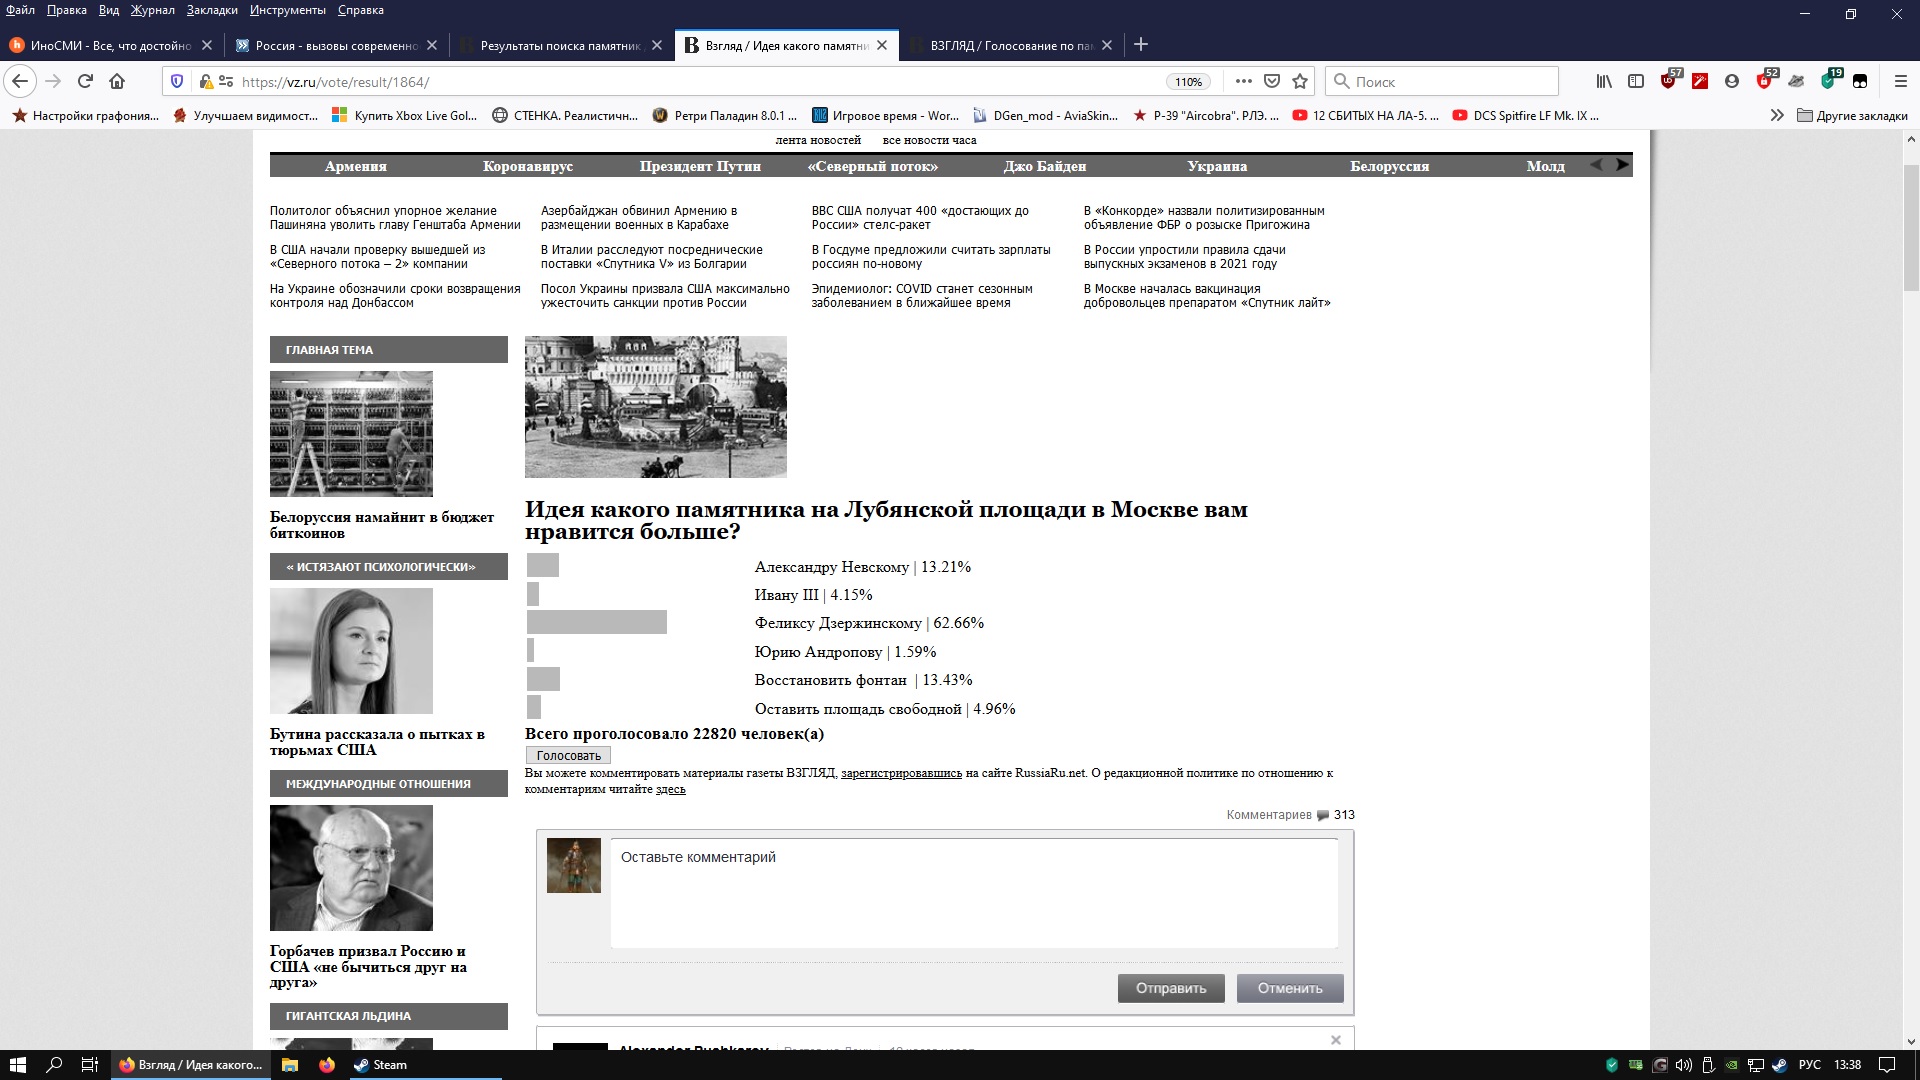The width and height of the screenshot is (1920, 1080).
Task: Click the Голосовать button
Action: (568, 755)
